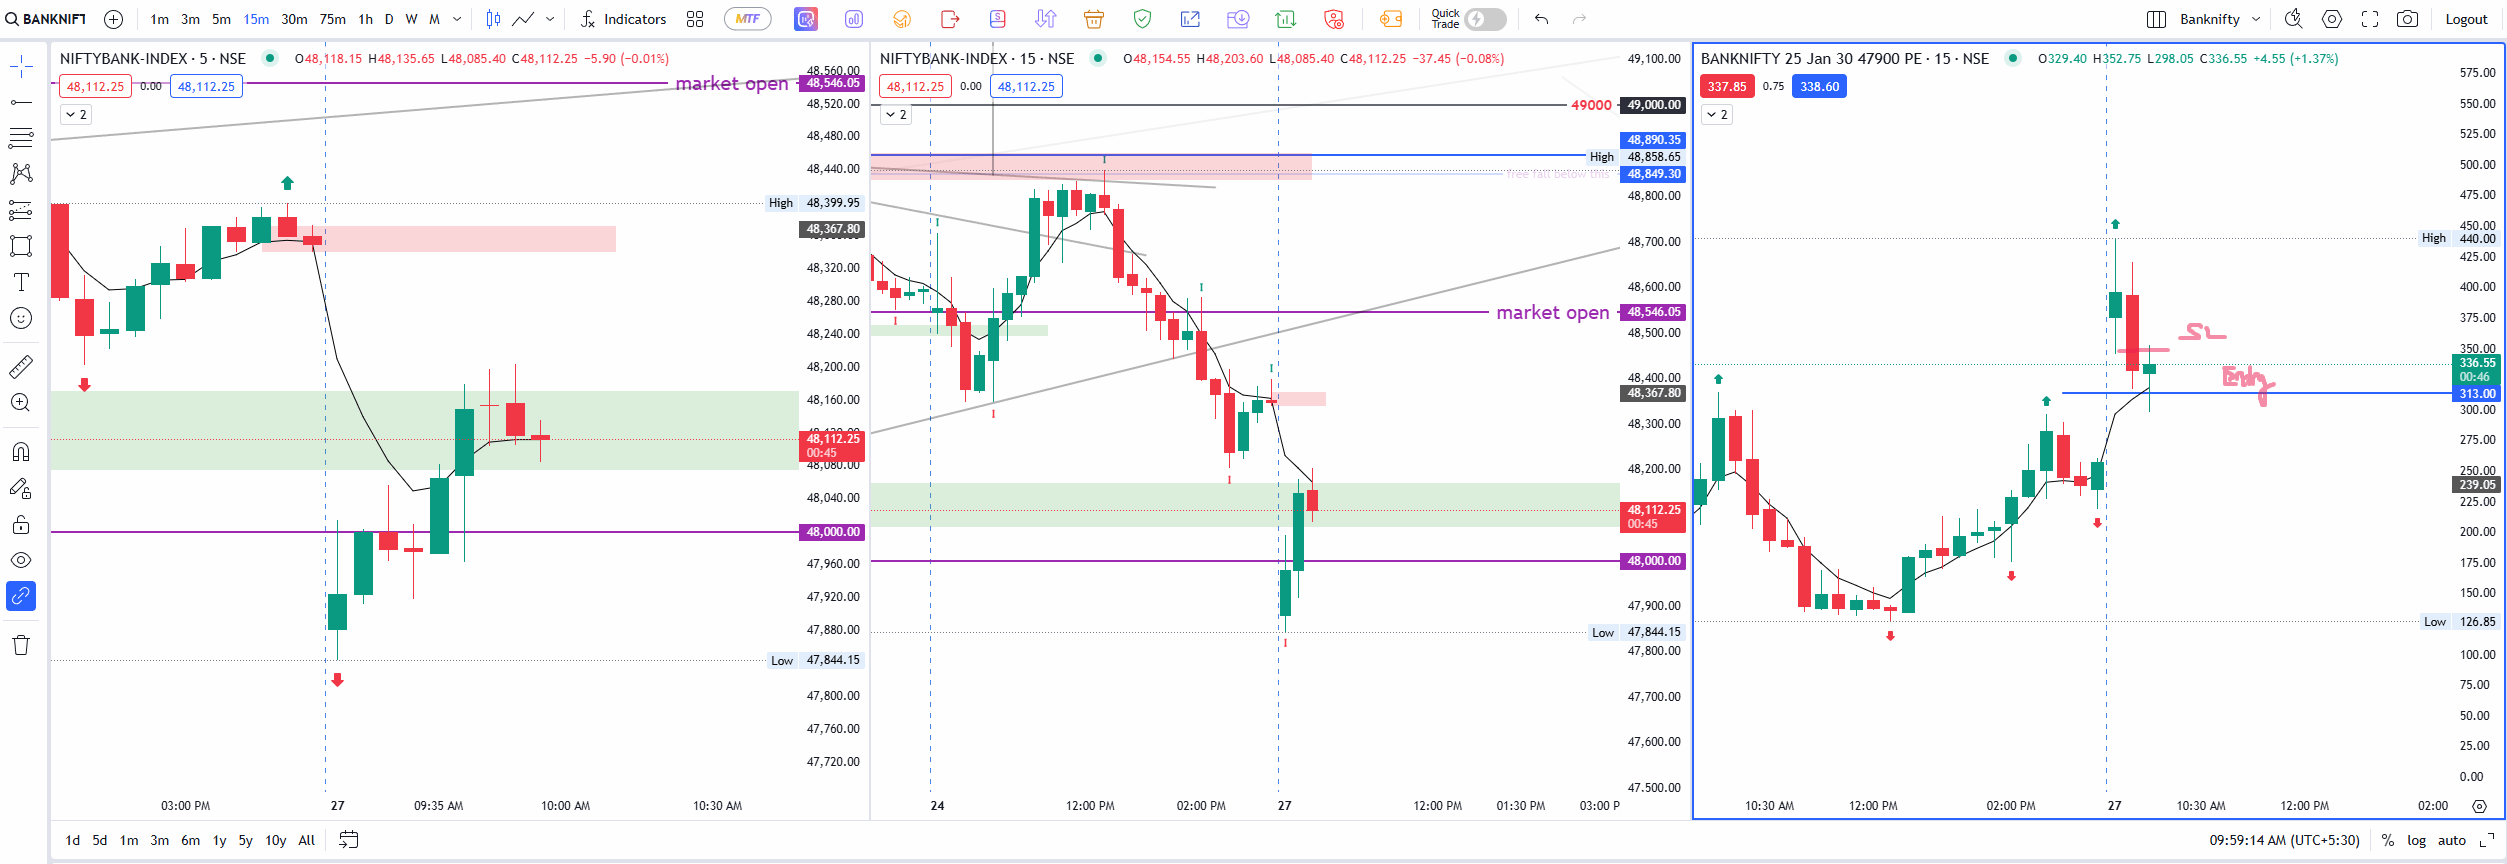
Task: Select the text annotation tool
Action: click(x=21, y=282)
